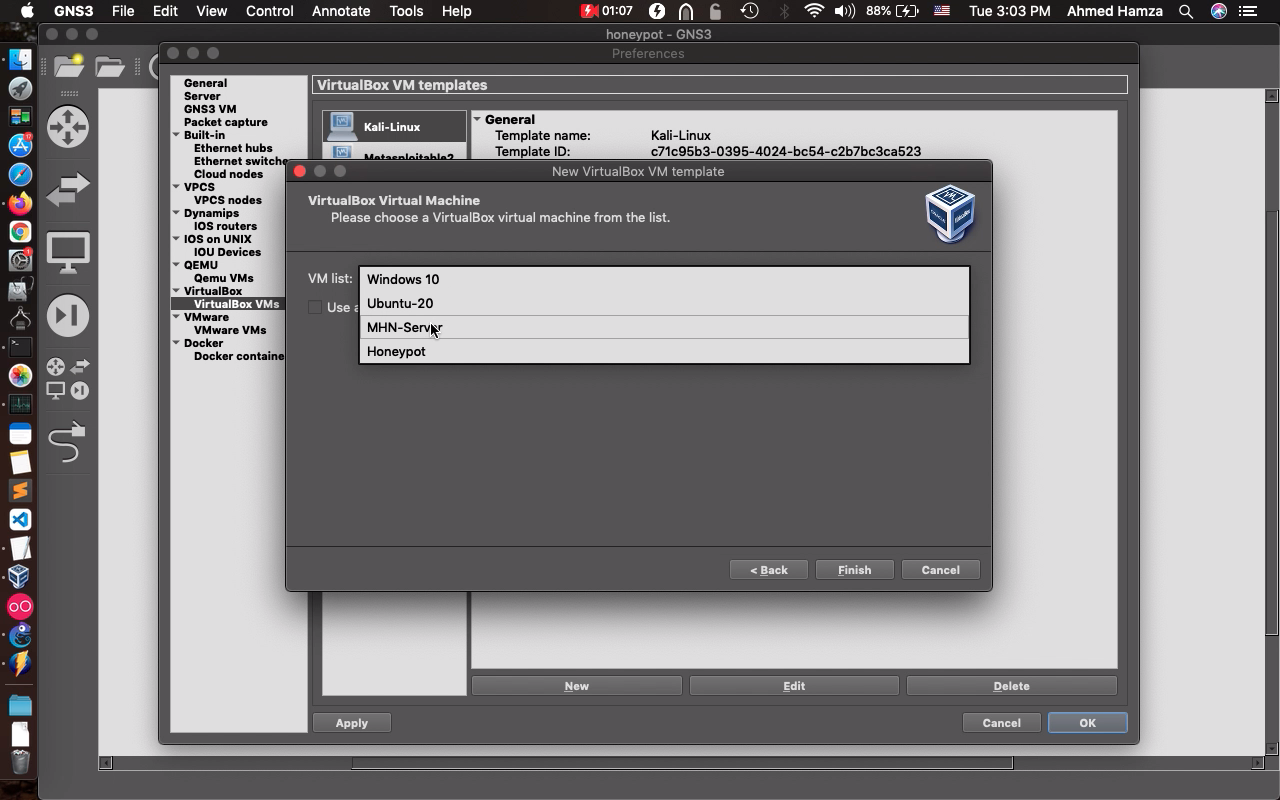This screenshot has height=800, width=1280.
Task: Open the Annotate menu
Action: point(341,11)
